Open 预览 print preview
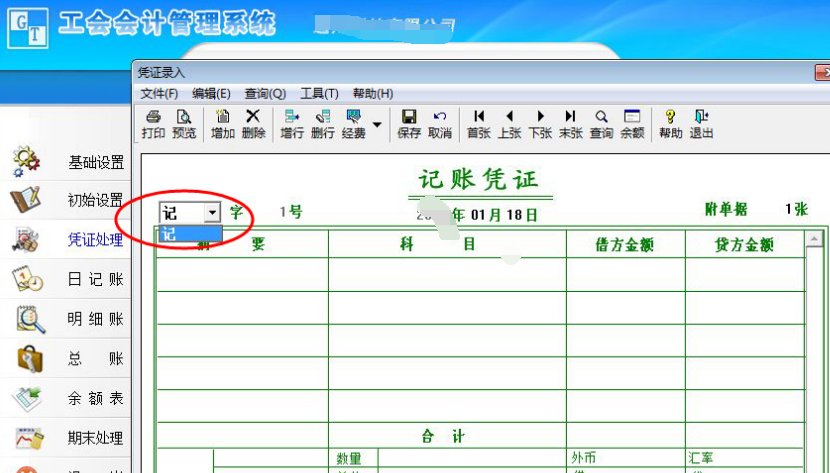The height and width of the screenshot is (473, 830). [184, 124]
